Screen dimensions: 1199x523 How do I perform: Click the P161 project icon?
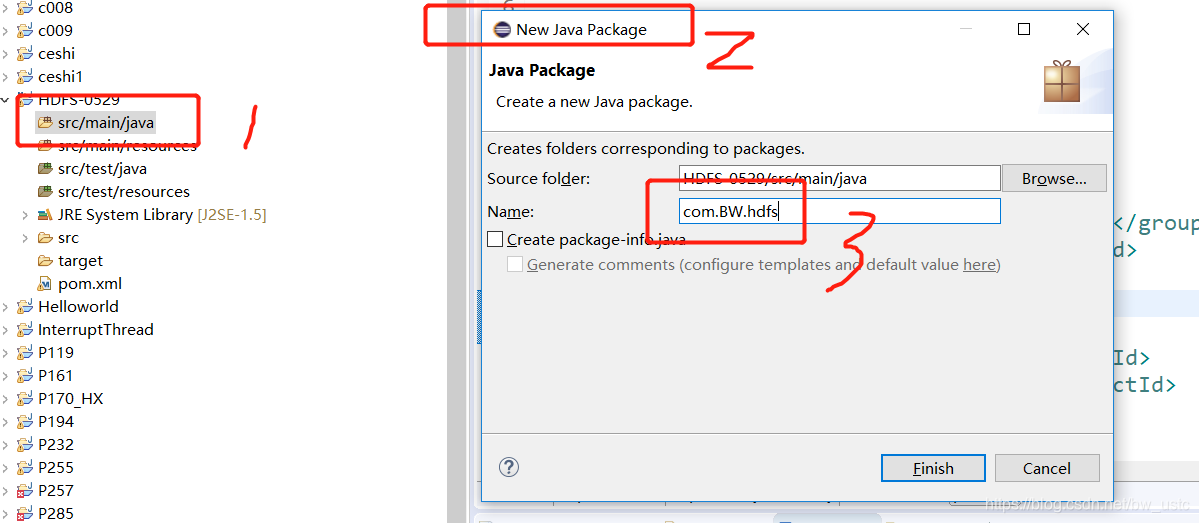pos(25,375)
